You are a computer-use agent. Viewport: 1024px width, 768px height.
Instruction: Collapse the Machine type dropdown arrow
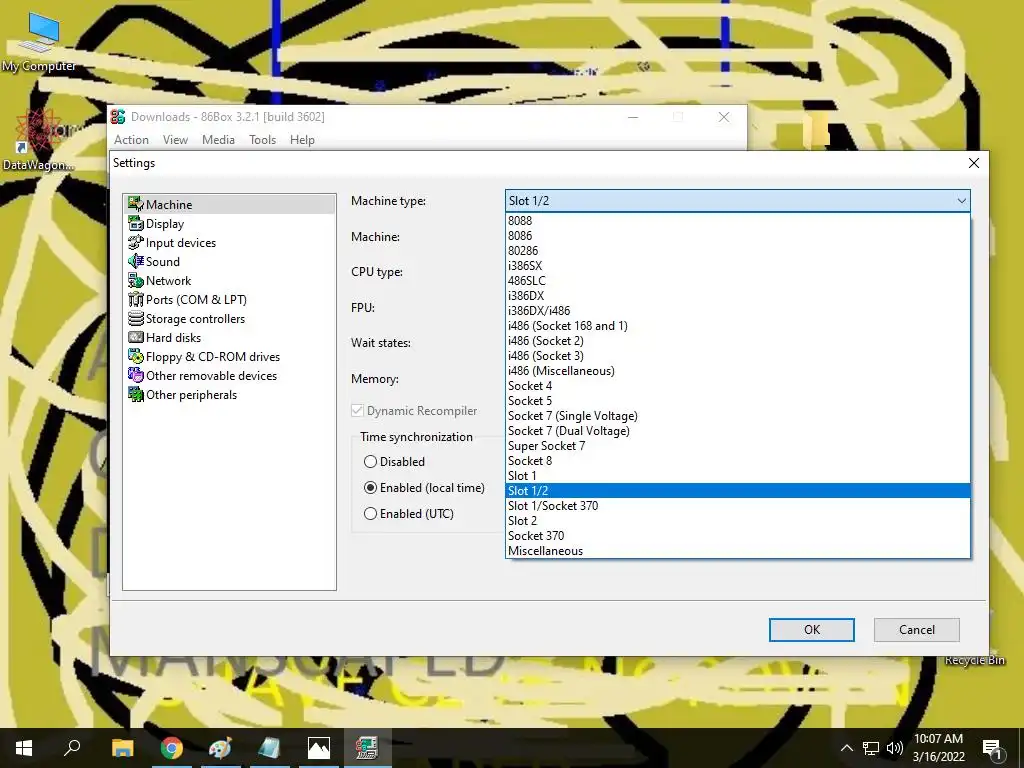click(x=961, y=201)
